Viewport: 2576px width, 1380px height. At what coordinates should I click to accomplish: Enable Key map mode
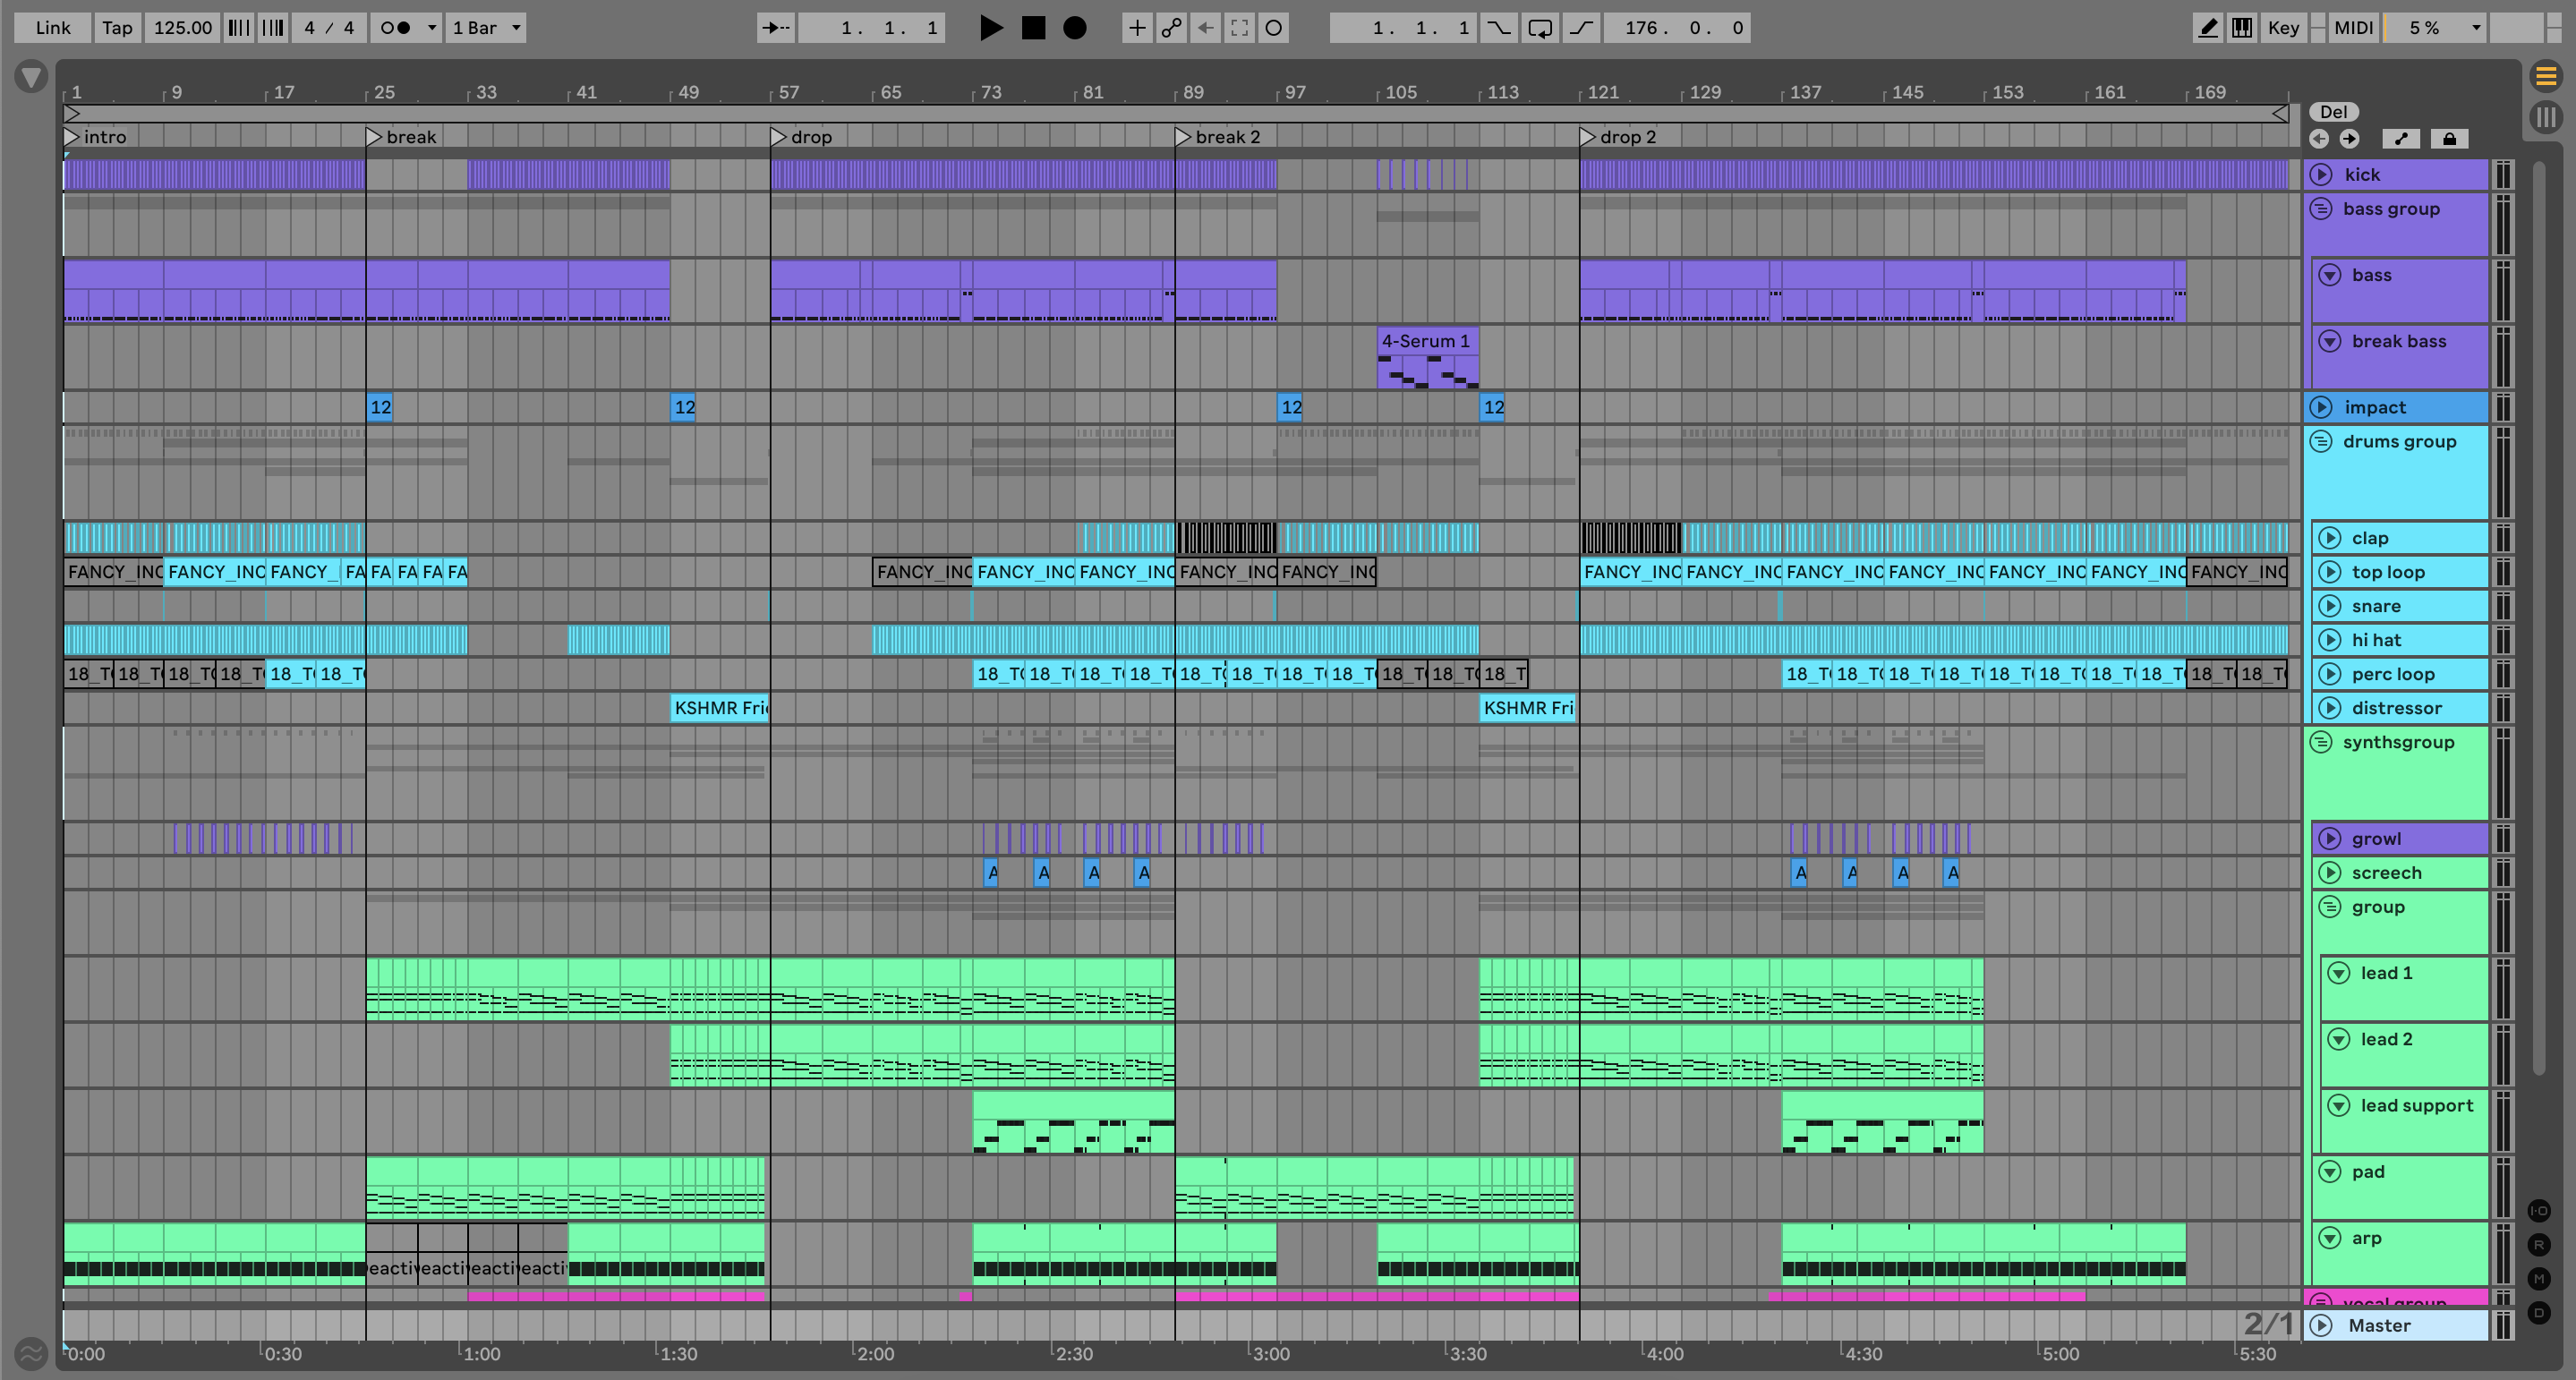pyautogui.click(x=2283, y=28)
